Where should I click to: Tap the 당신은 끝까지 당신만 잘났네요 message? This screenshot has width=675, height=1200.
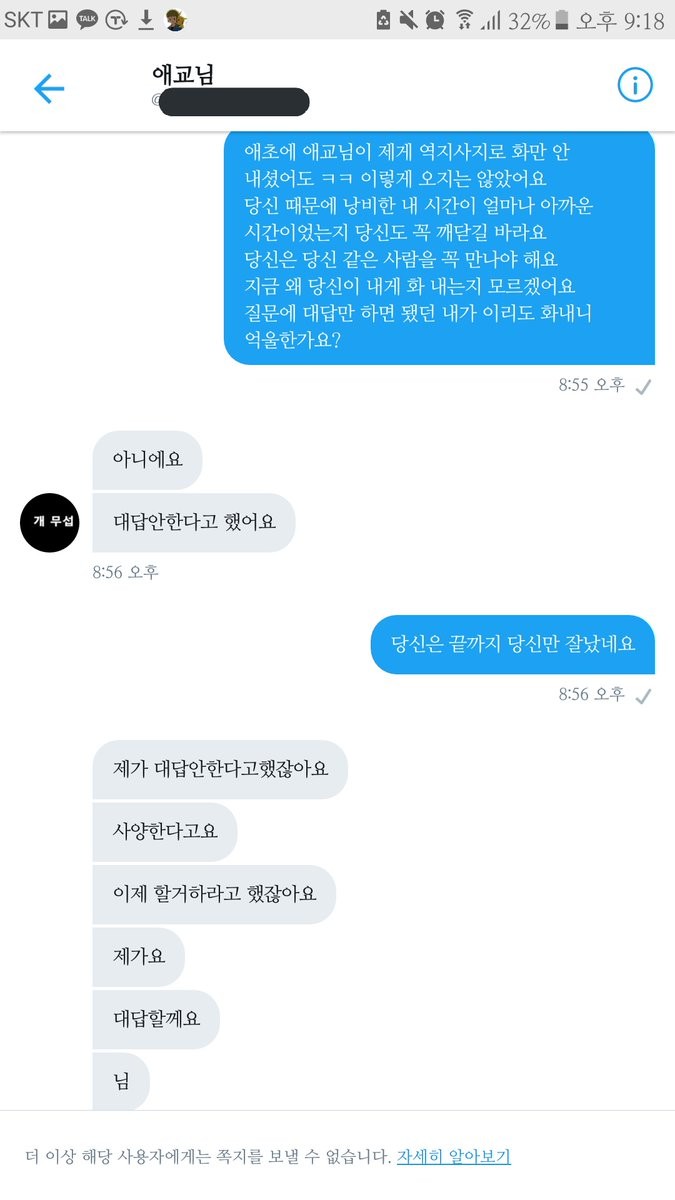coord(513,644)
